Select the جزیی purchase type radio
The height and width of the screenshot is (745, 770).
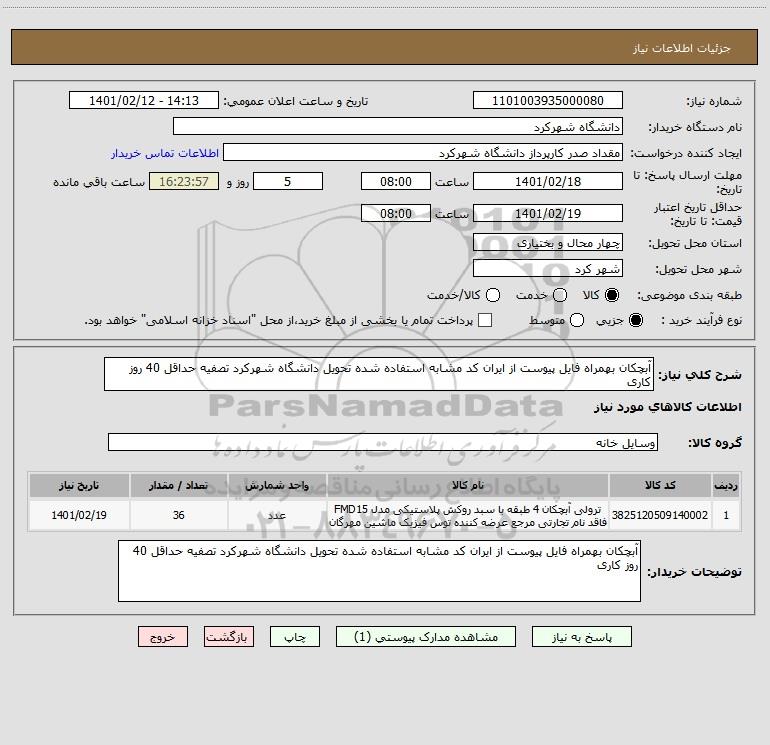[636, 320]
